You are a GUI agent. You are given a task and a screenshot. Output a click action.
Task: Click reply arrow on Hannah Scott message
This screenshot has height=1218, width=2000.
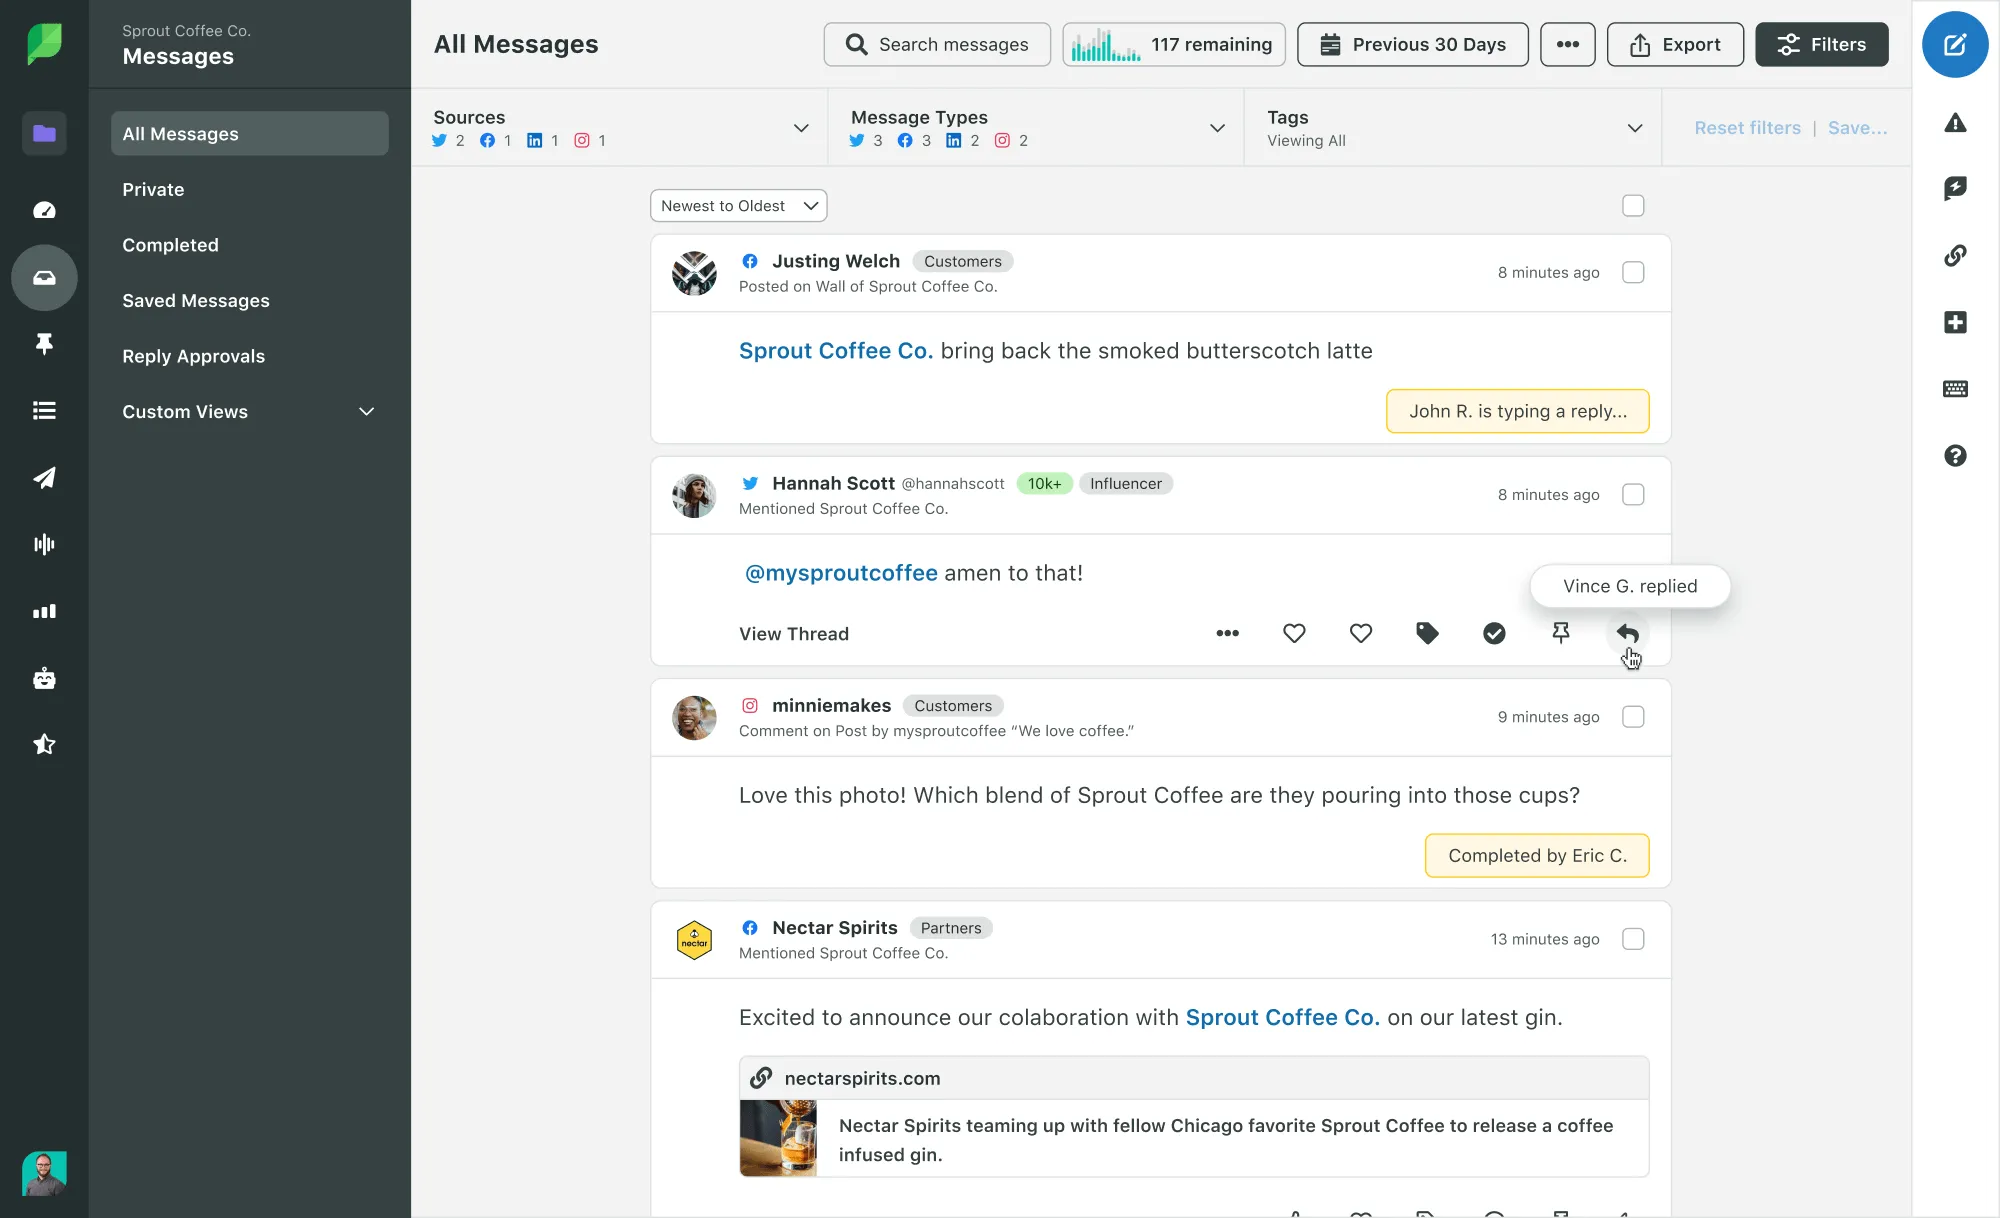click(x=1627, y=633)
